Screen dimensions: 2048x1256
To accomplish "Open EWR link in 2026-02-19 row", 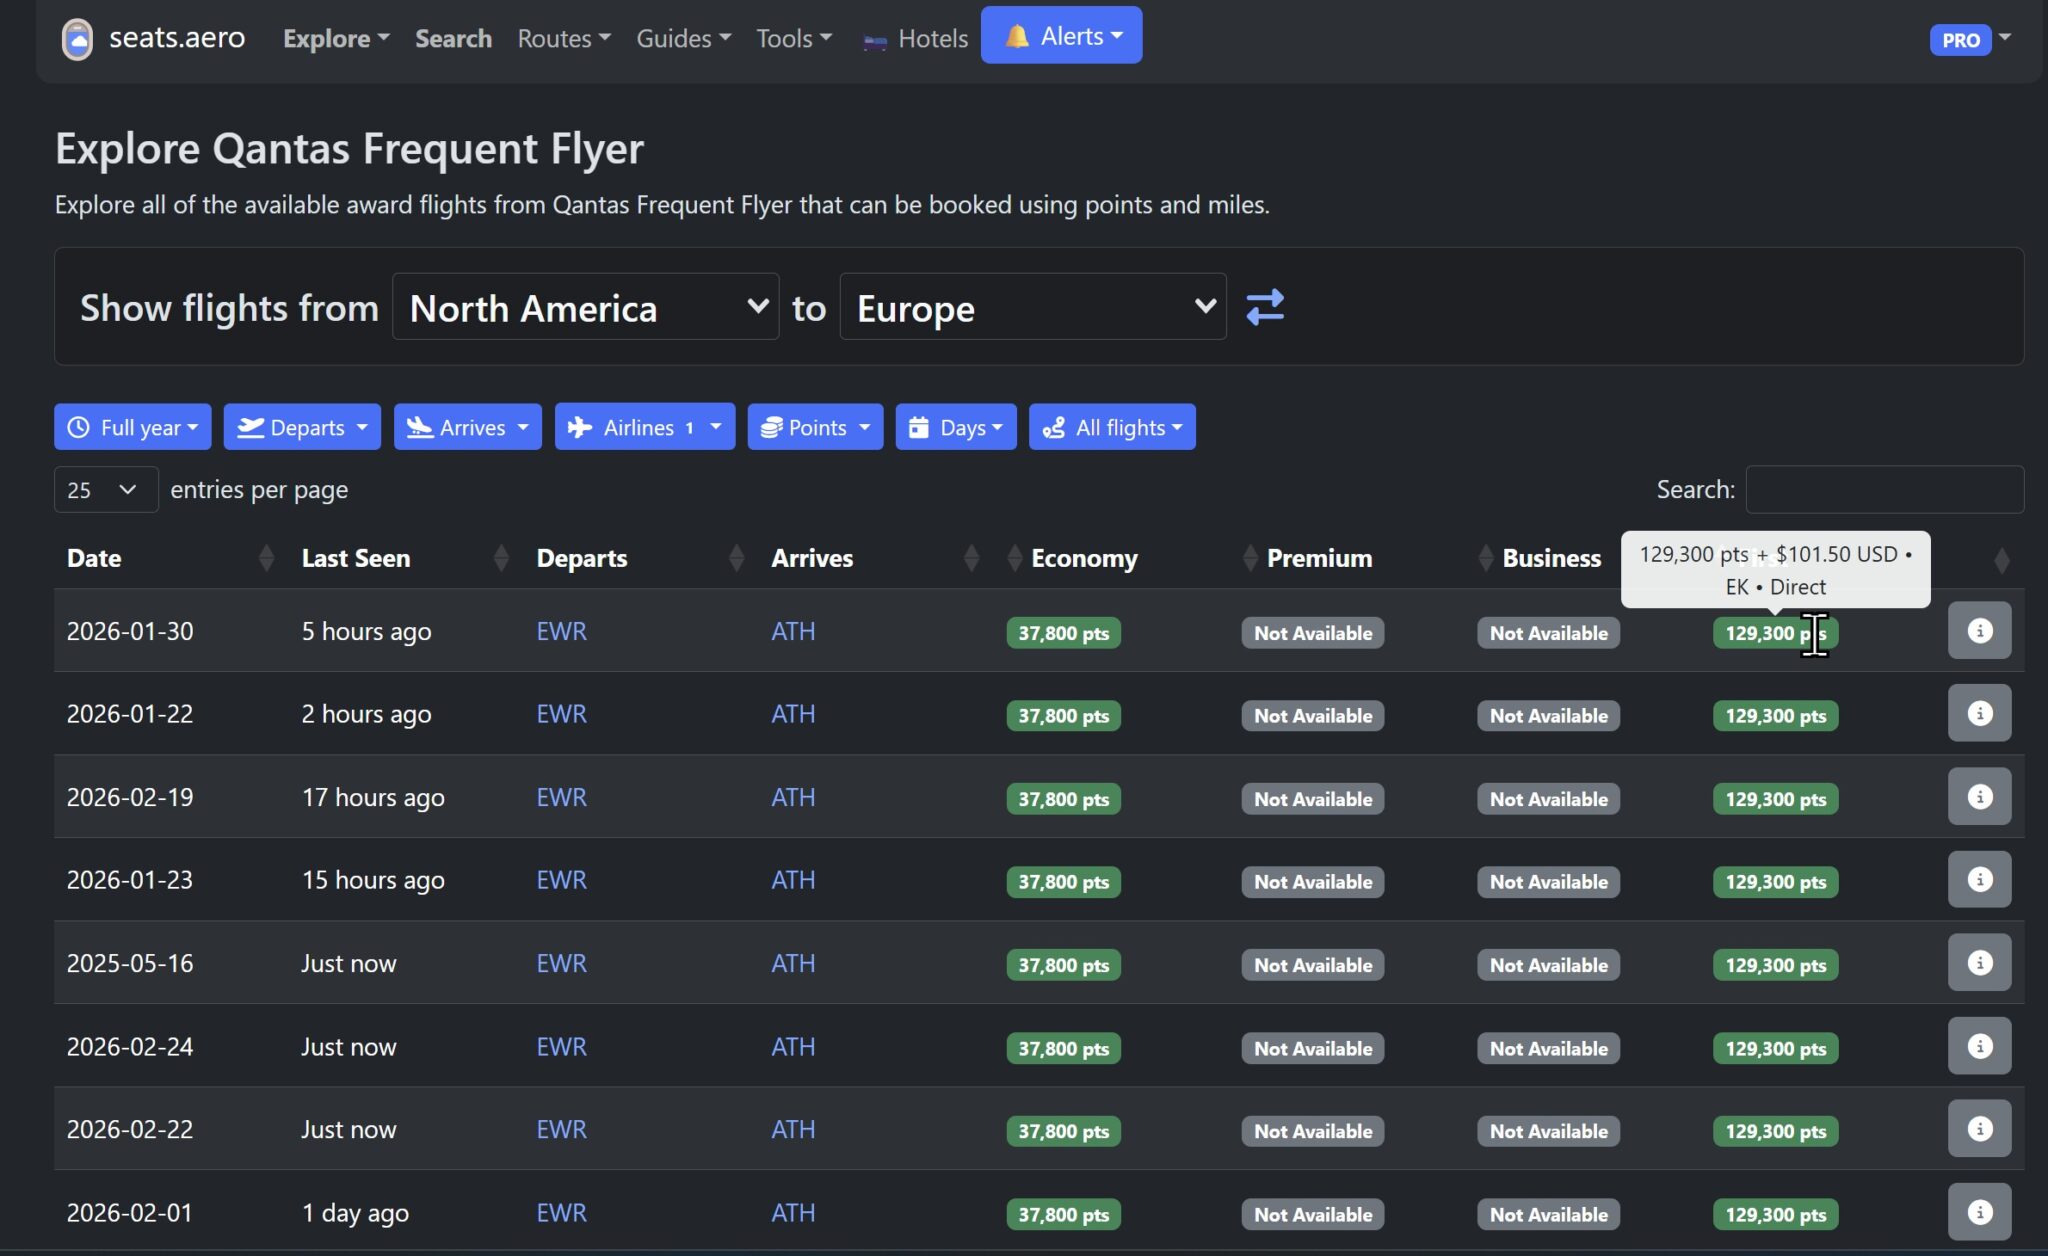I will [x=561, y=797].
